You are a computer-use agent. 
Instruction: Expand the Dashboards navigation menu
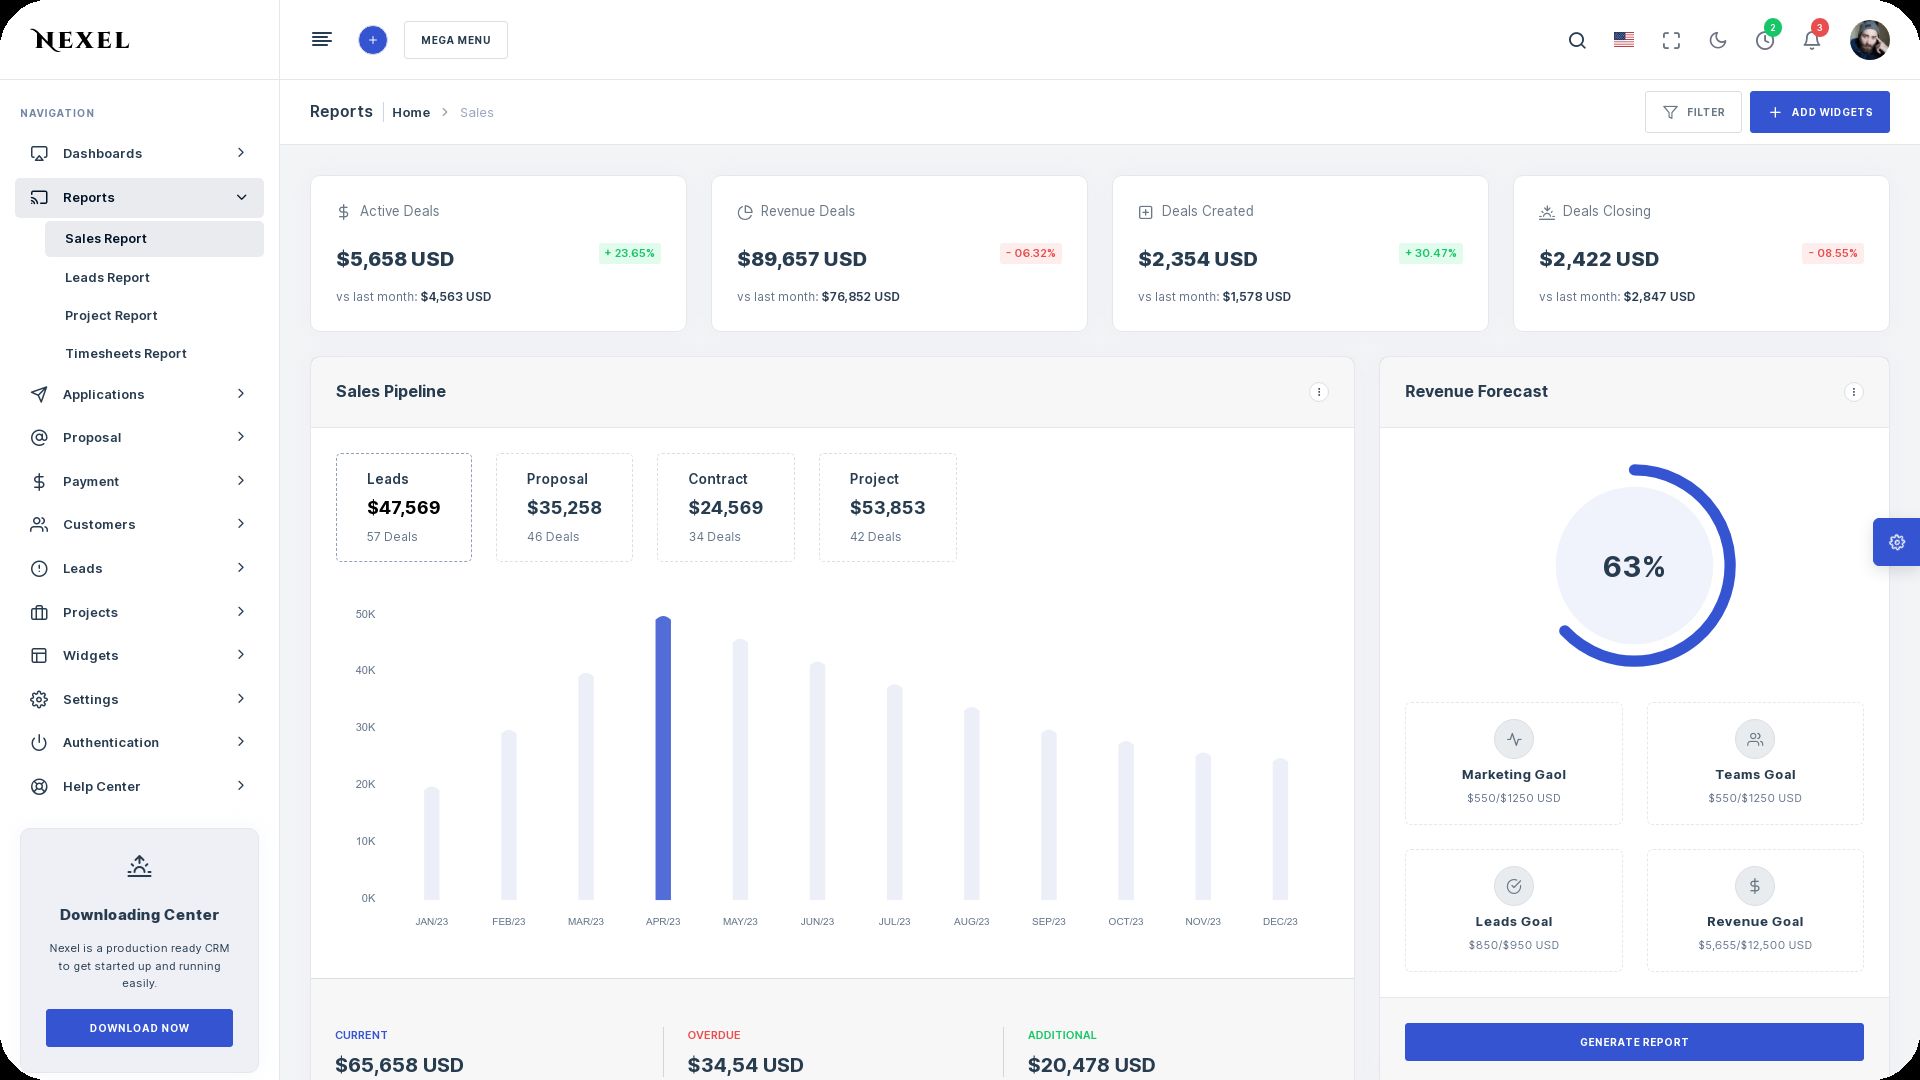pyautogui.click(x=139, y=153)
